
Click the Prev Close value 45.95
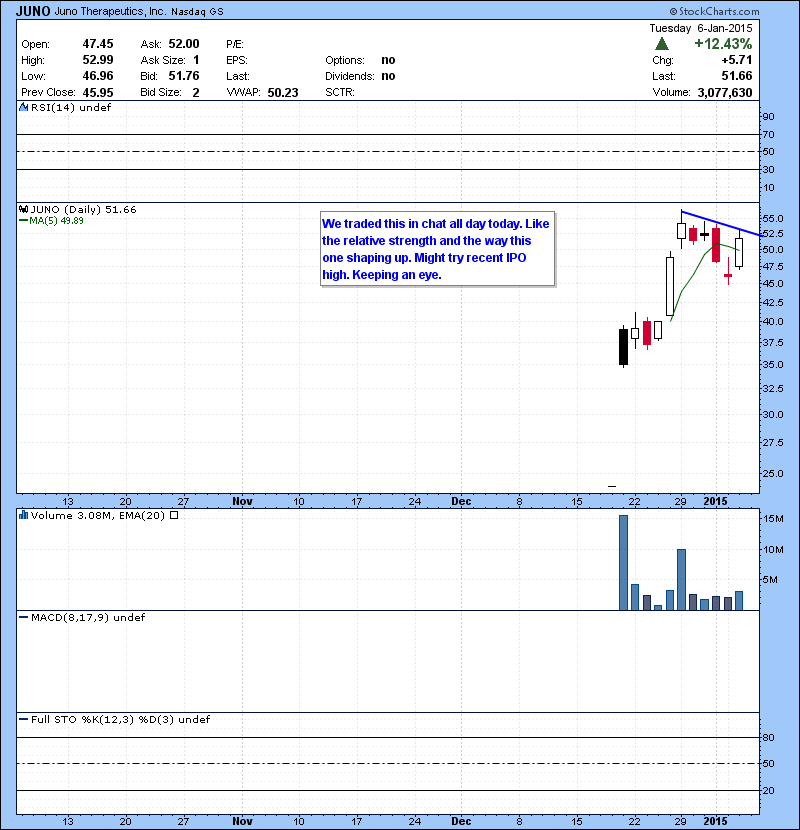pyautogui.click(x=98, y=93)
